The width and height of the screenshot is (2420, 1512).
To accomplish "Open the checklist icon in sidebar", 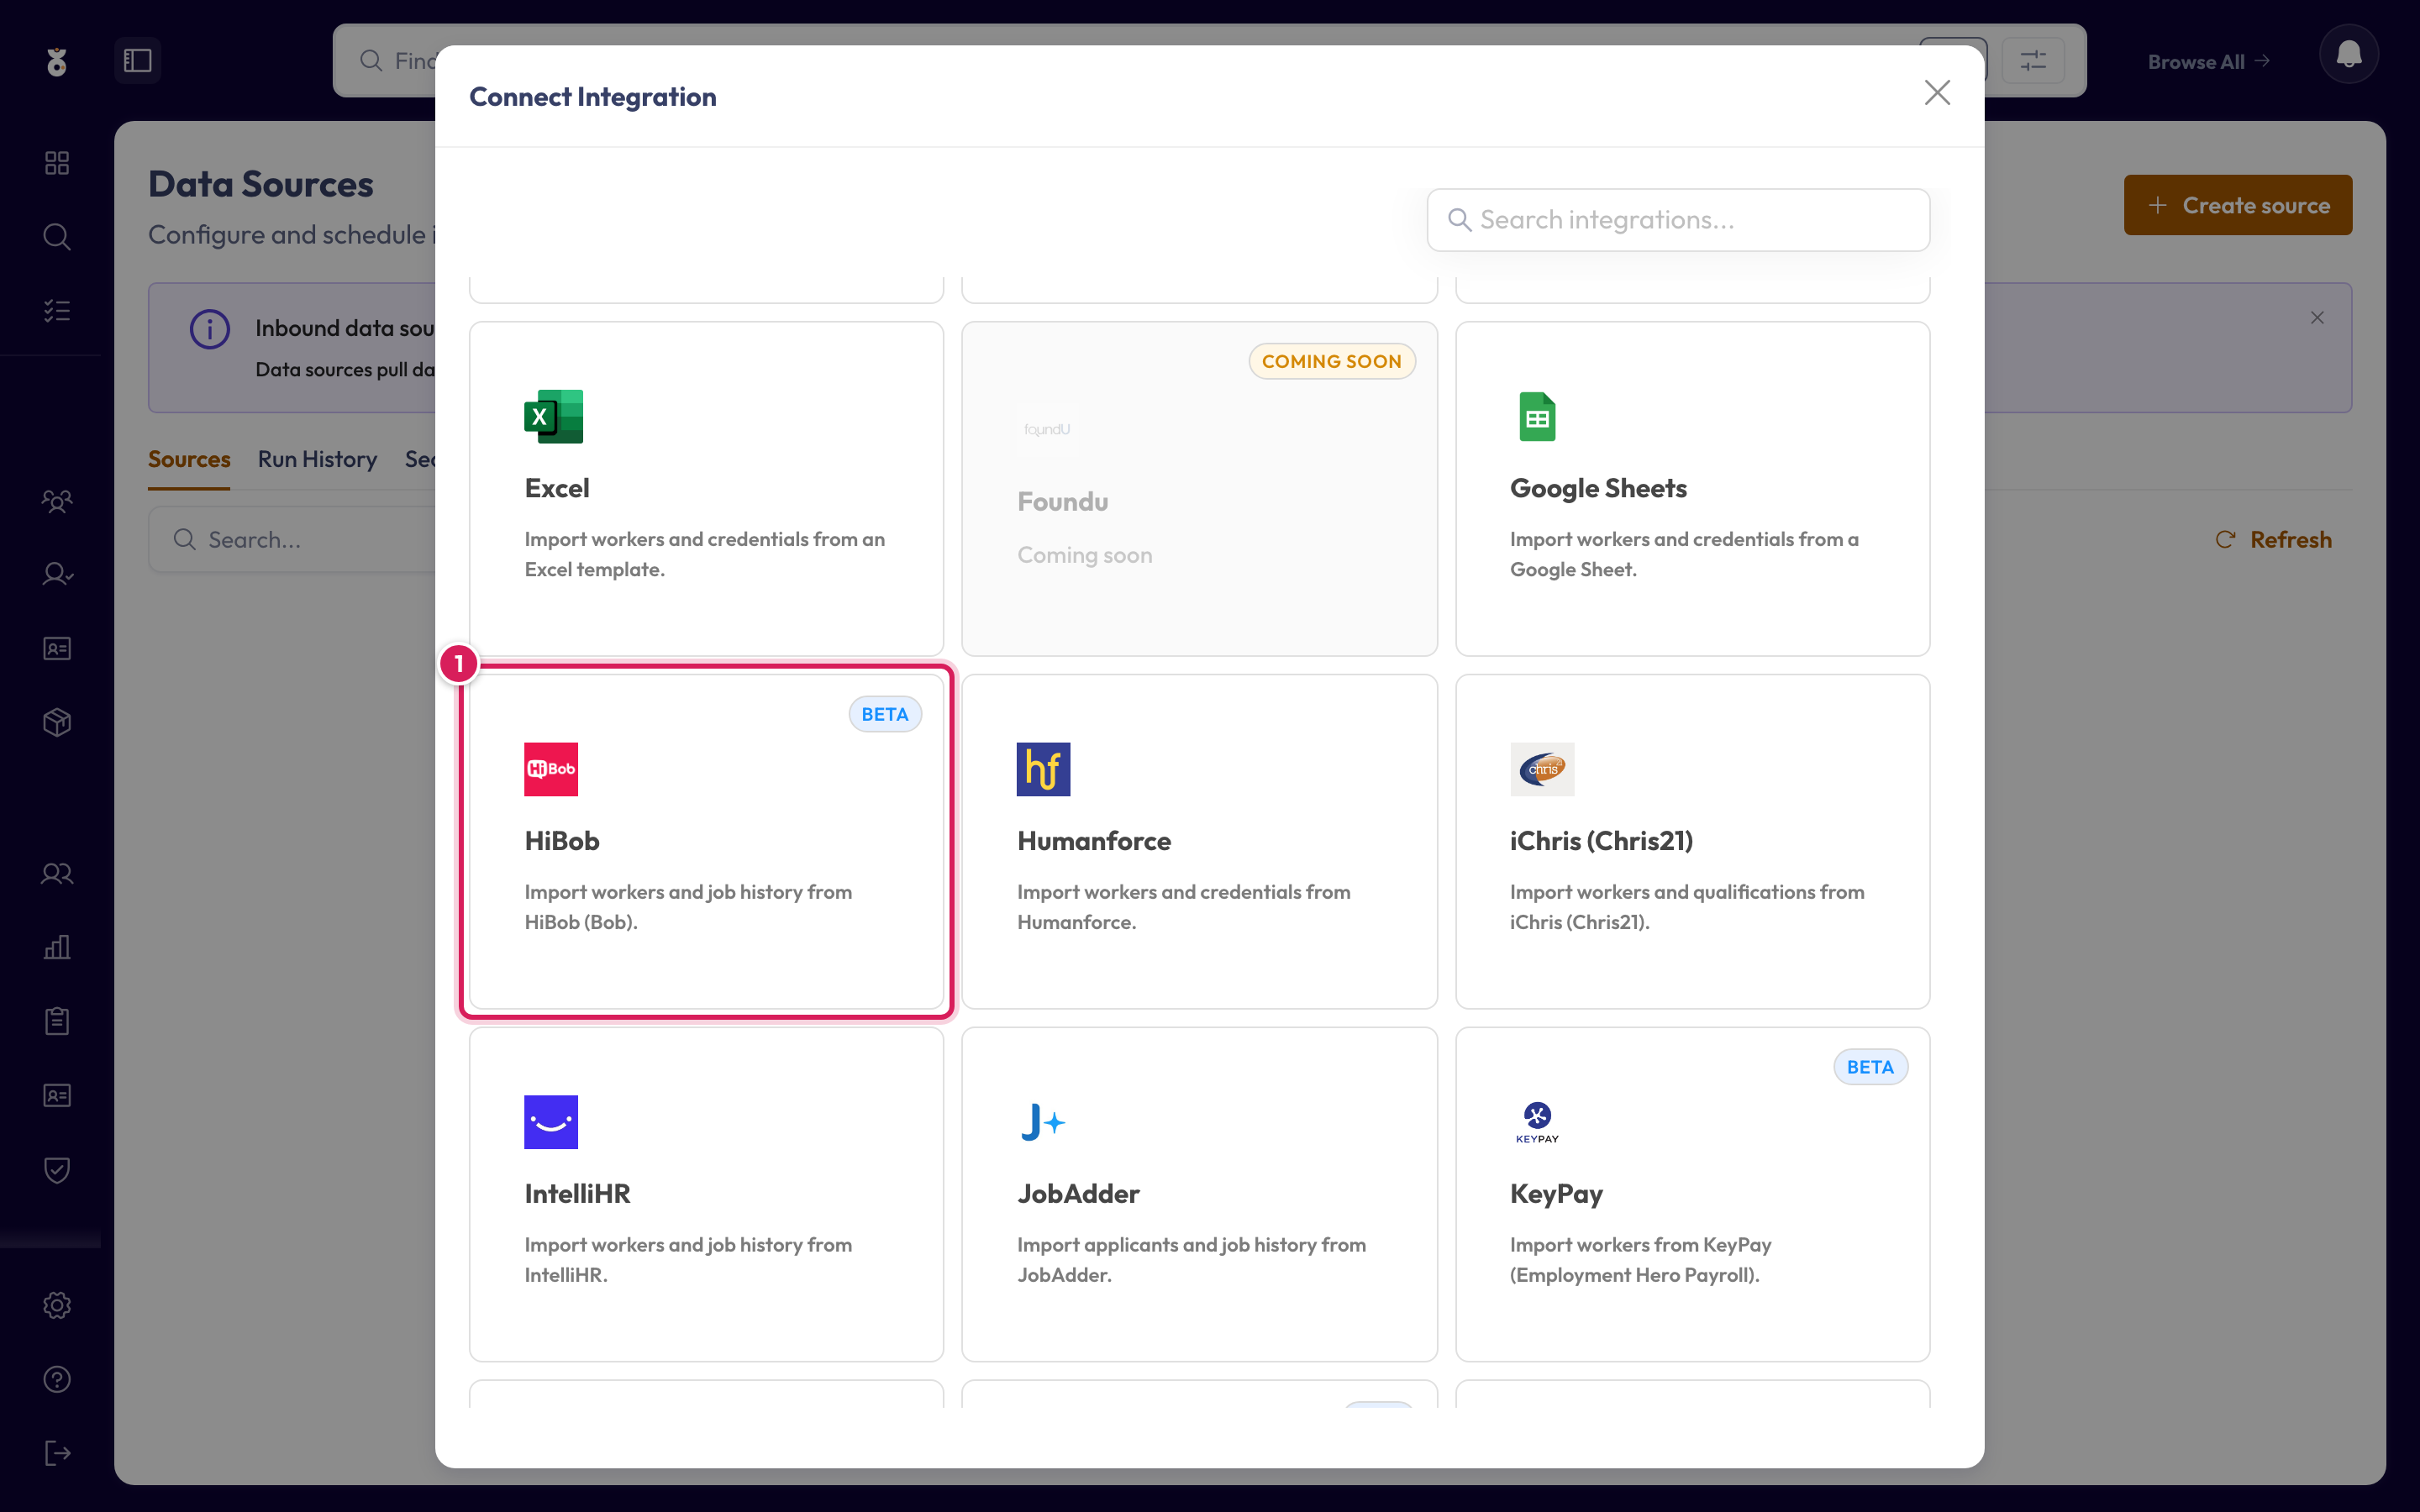I will tap(57, 311).
